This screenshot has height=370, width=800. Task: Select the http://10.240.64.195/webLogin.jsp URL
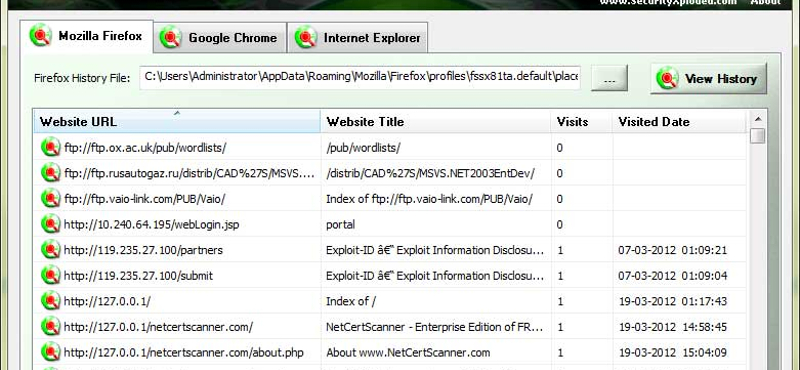pos(152,225)
